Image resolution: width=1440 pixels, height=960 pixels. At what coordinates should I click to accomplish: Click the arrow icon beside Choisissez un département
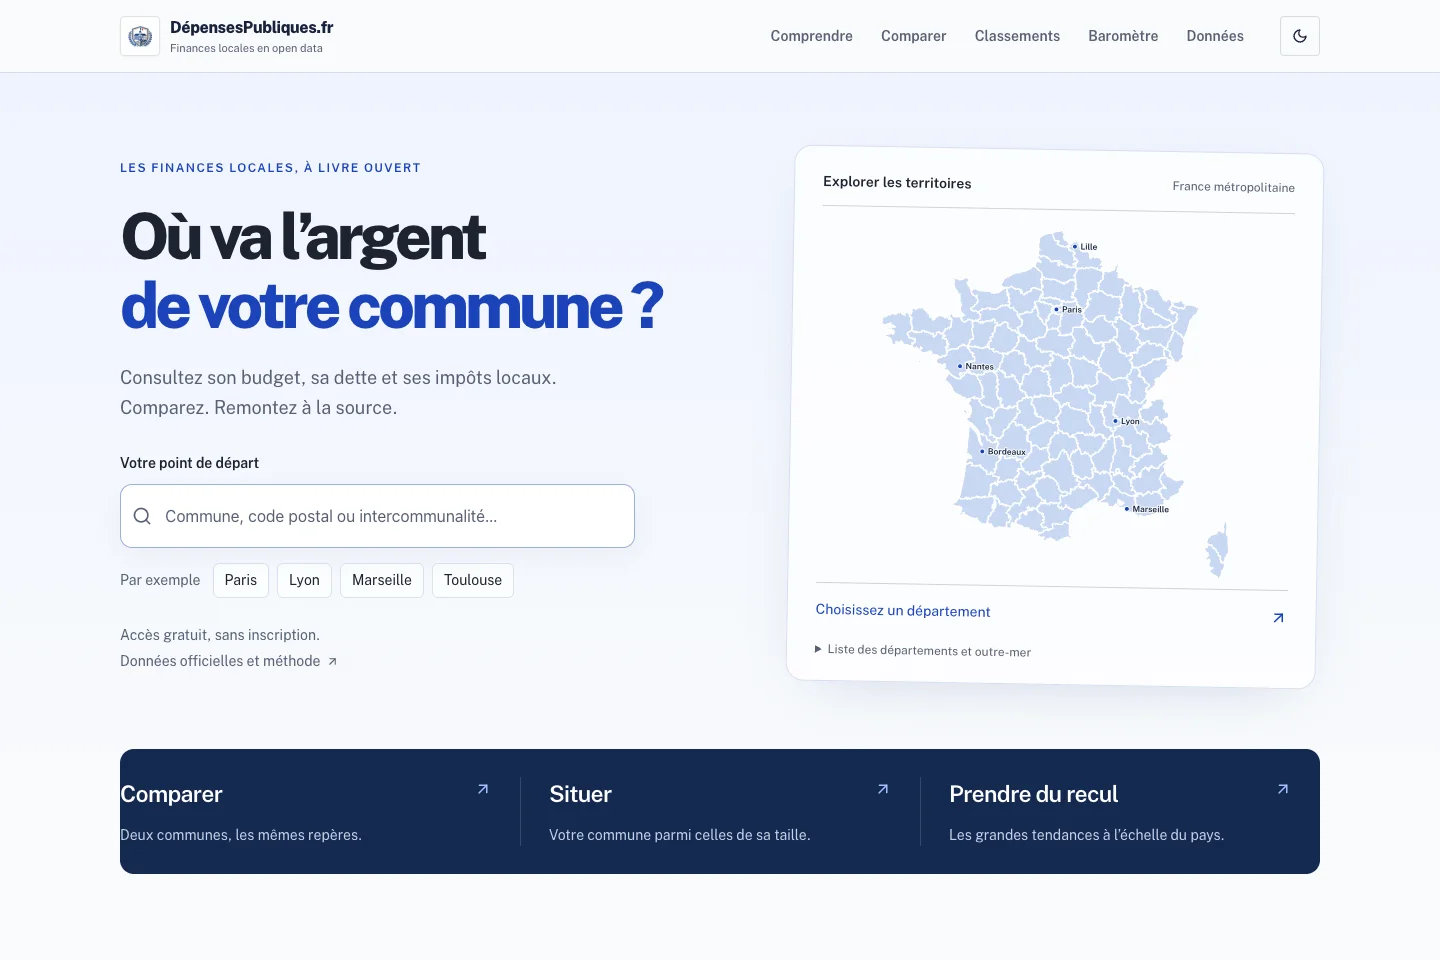point(1278,618)
